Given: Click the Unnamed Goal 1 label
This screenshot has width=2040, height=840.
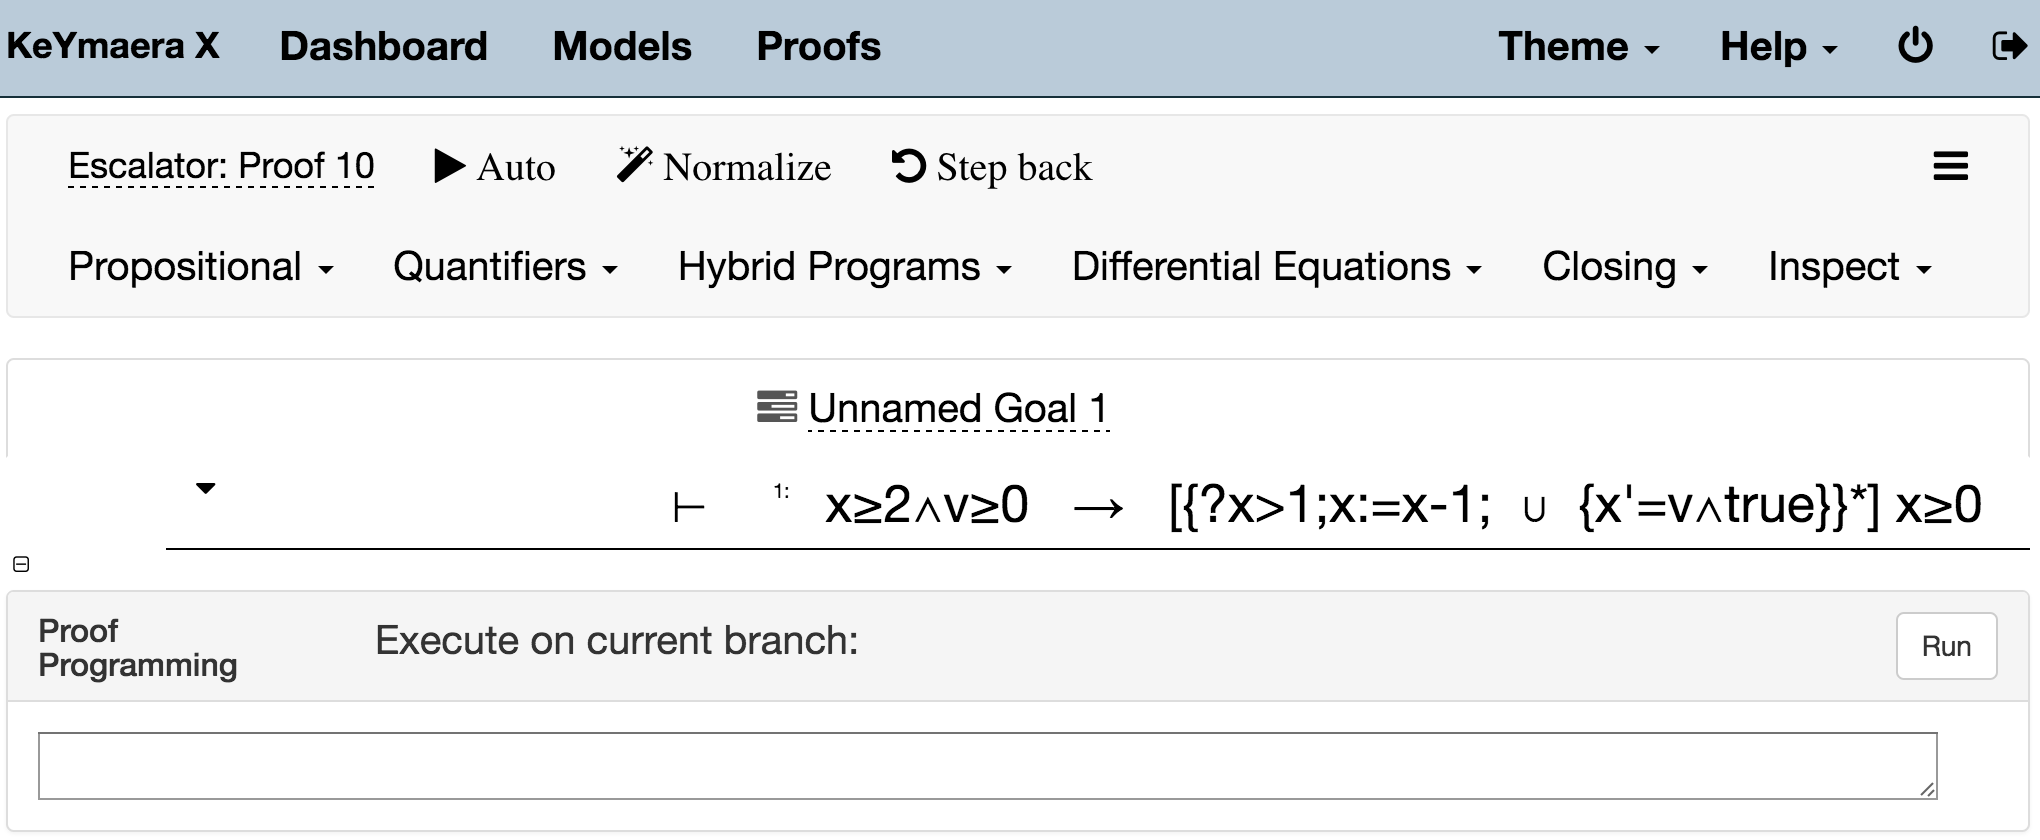Looking at the screenshot, I should (x=958, y=408).
